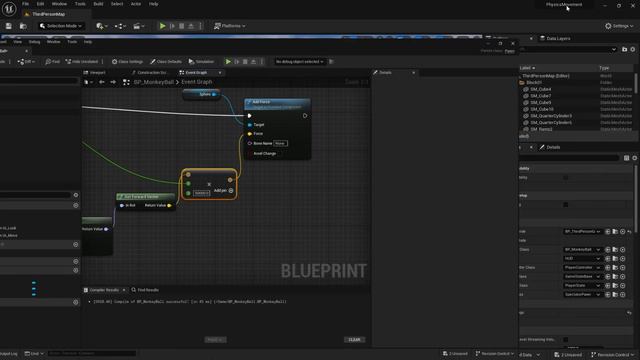Image resolution: width=640 pixels, height=360 pixels.
Task: Stop play in the main editor toolbar
Action: click(182, 26)
